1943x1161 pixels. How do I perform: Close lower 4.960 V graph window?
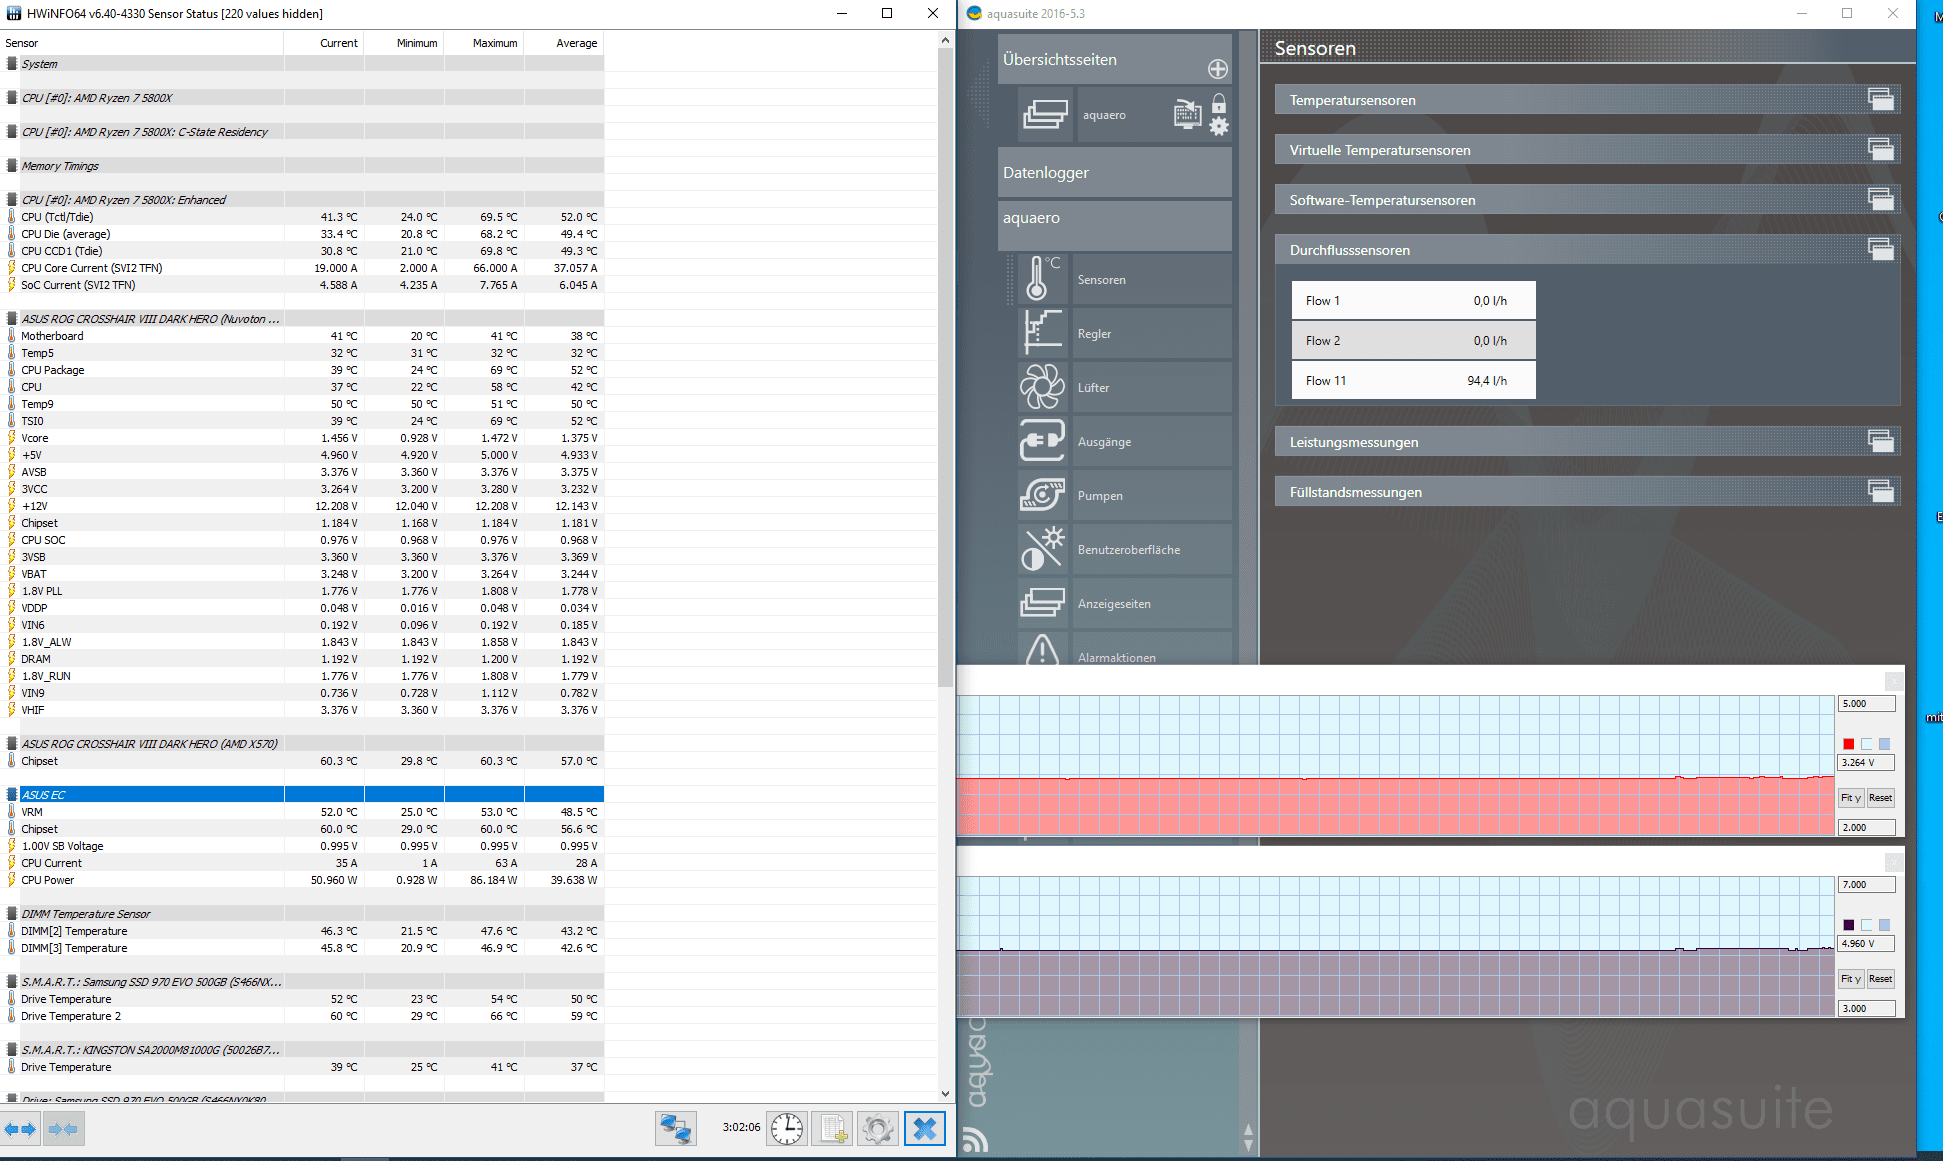coord(1893,862)
